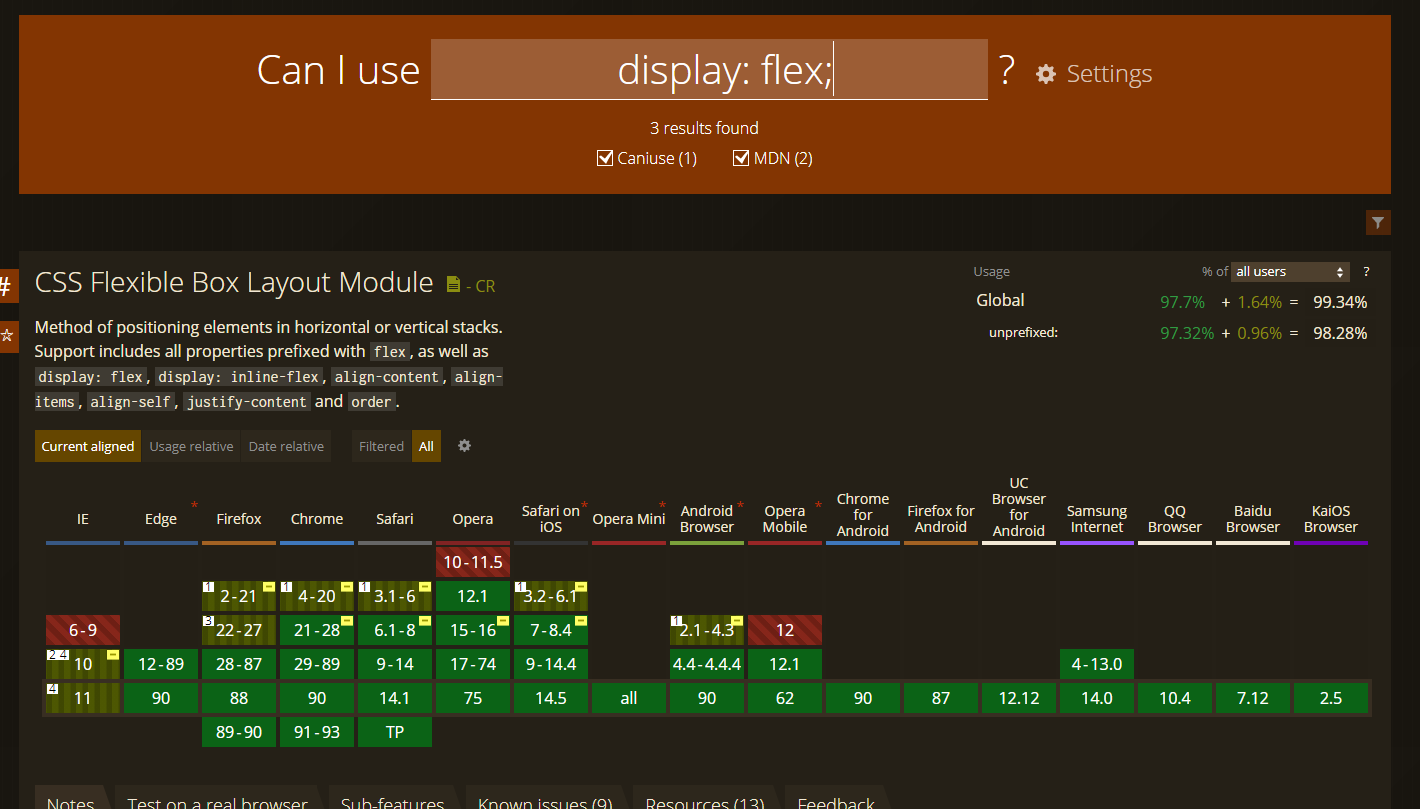1420x809 pixels.
Task: Click the Samsung Internet column header
Action: [x=1097, y=519]
